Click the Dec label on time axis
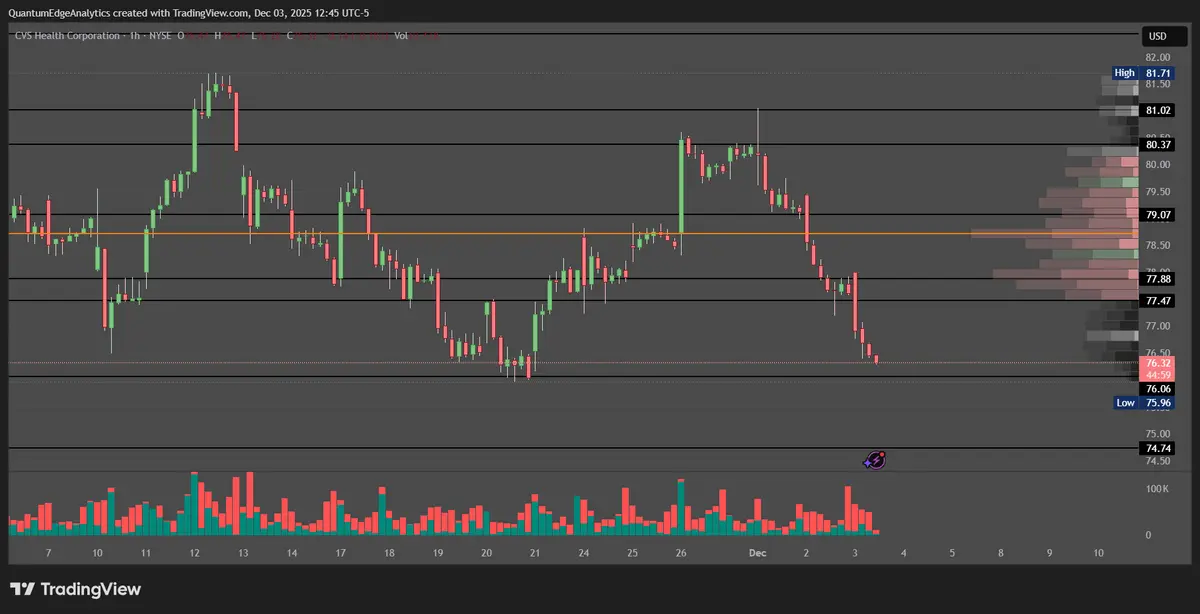The height and width of the screenshot is (614, 1200). [758, 552]
